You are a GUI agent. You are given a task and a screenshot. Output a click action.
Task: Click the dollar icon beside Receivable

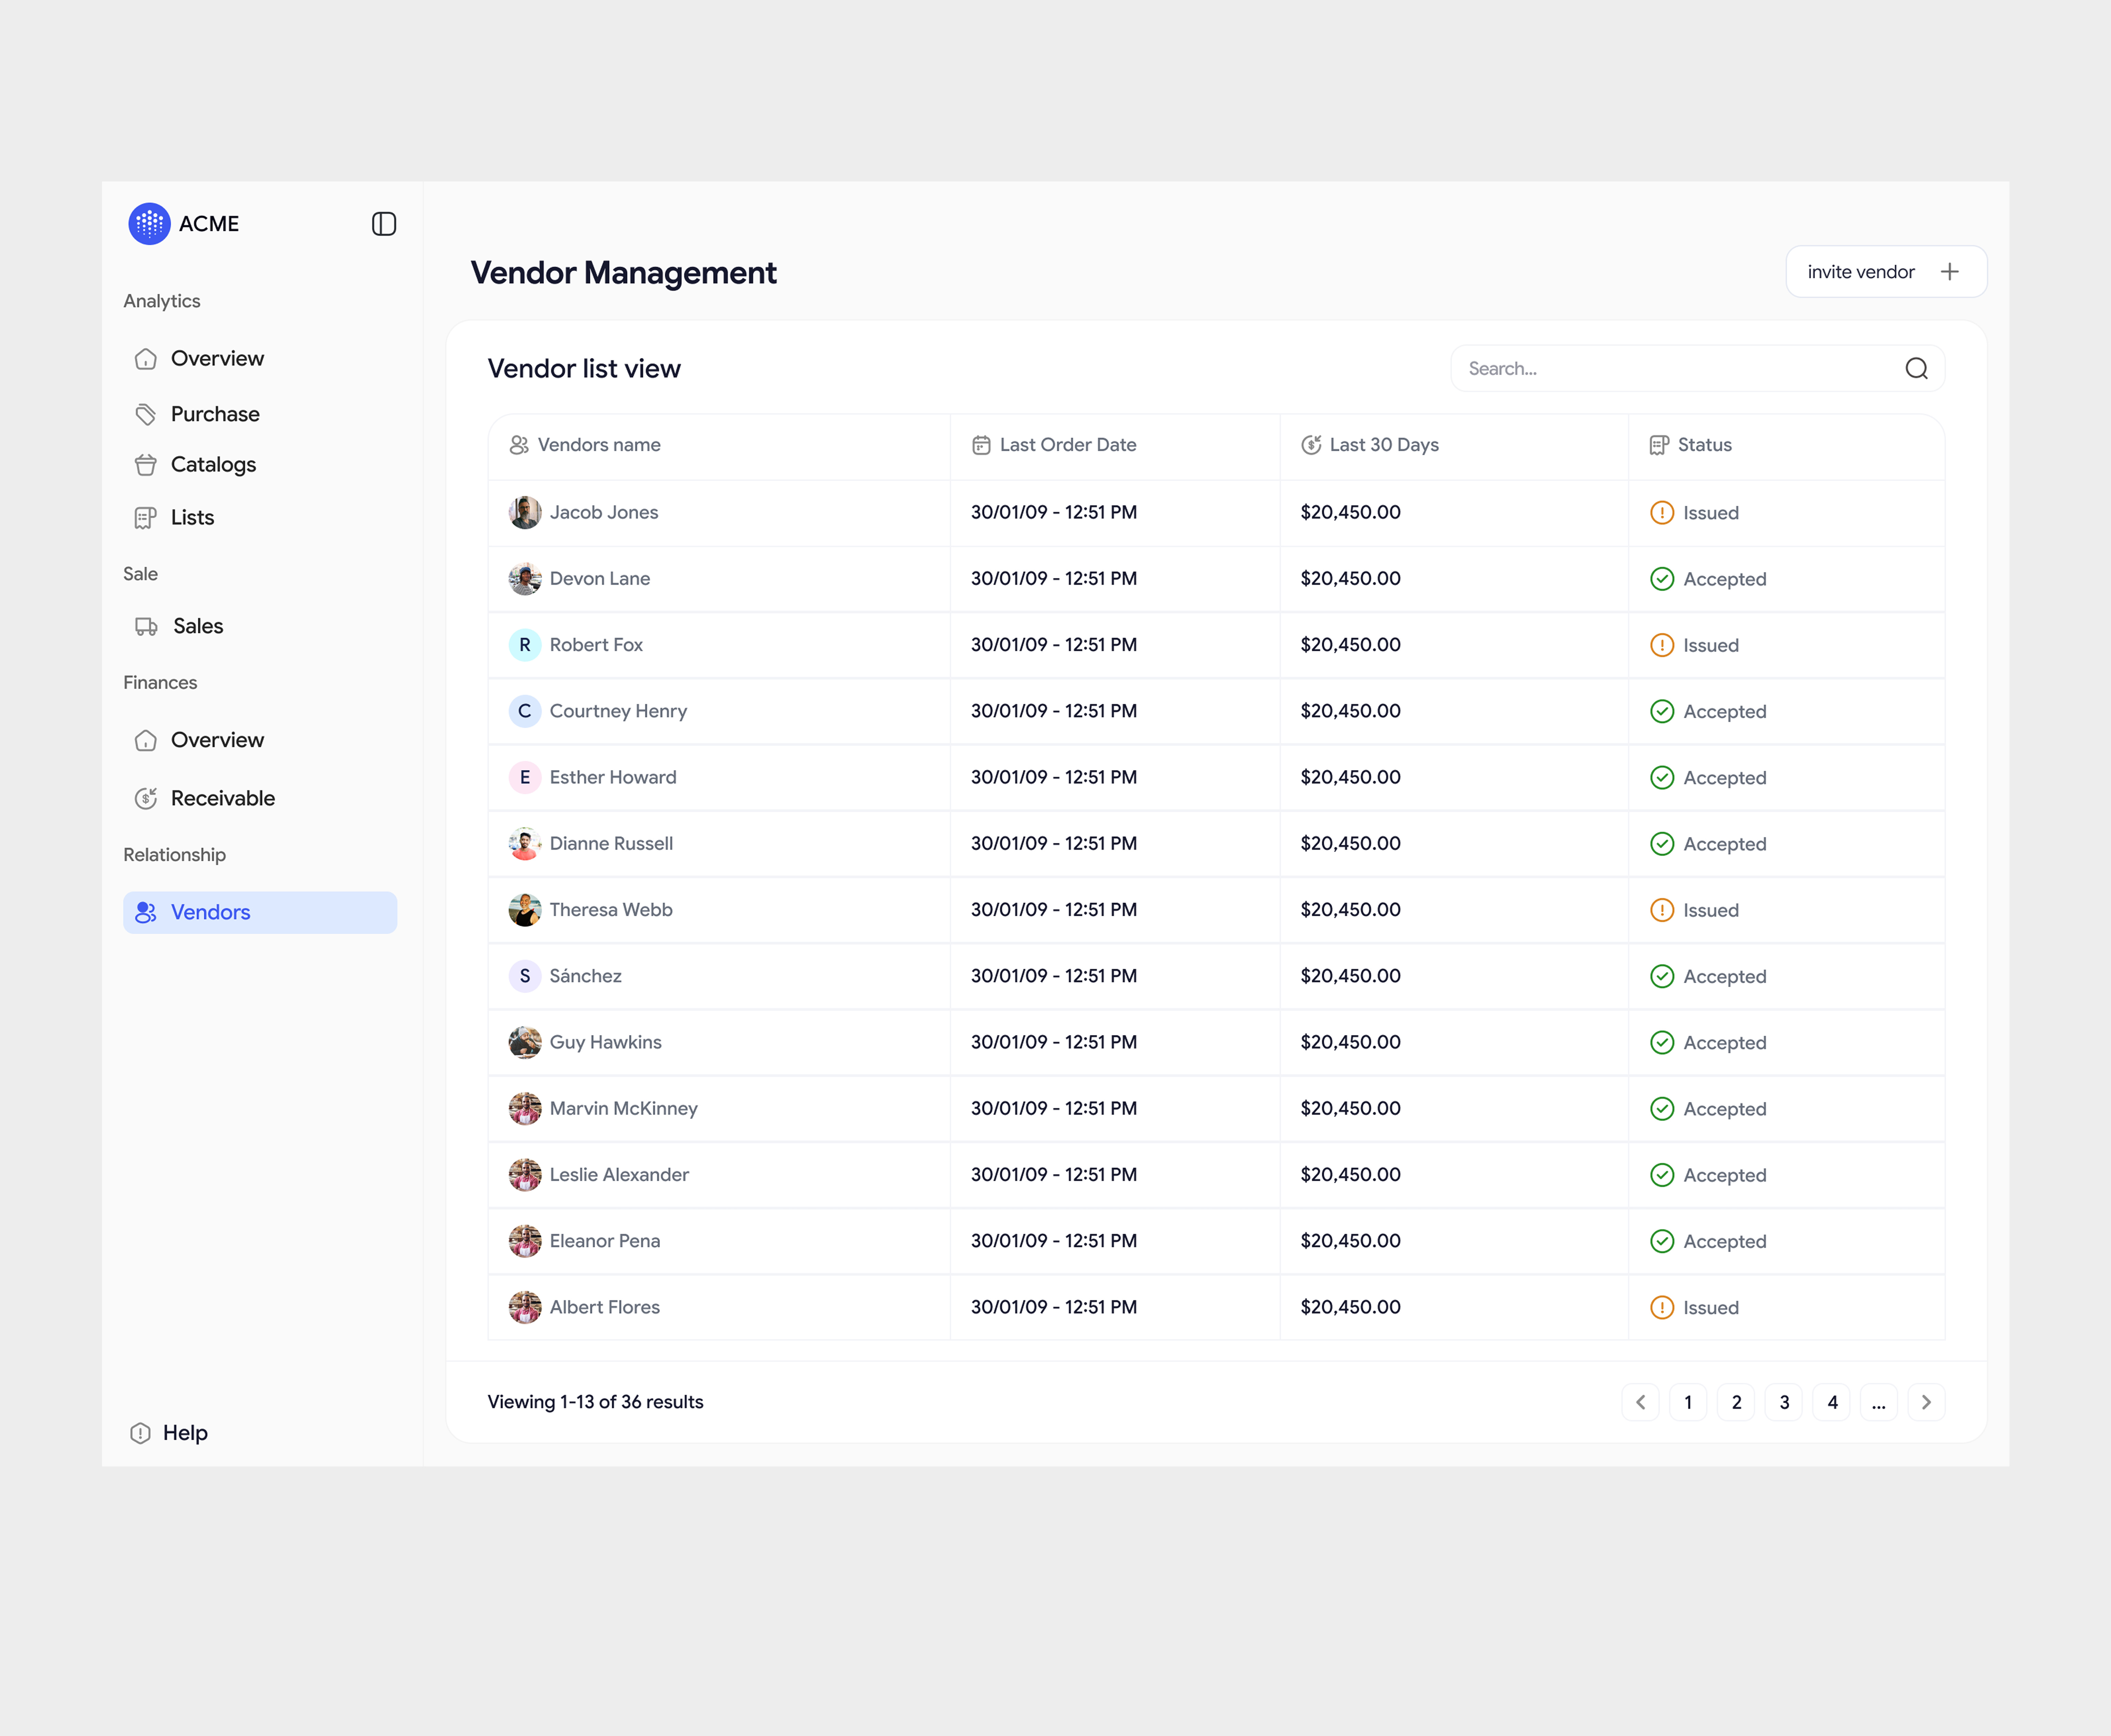(146, 798)
